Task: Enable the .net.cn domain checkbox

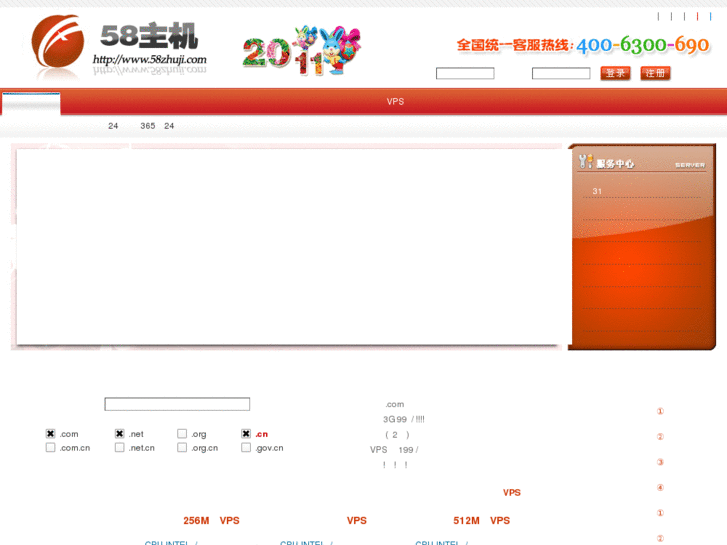Action: click(120, 448)
